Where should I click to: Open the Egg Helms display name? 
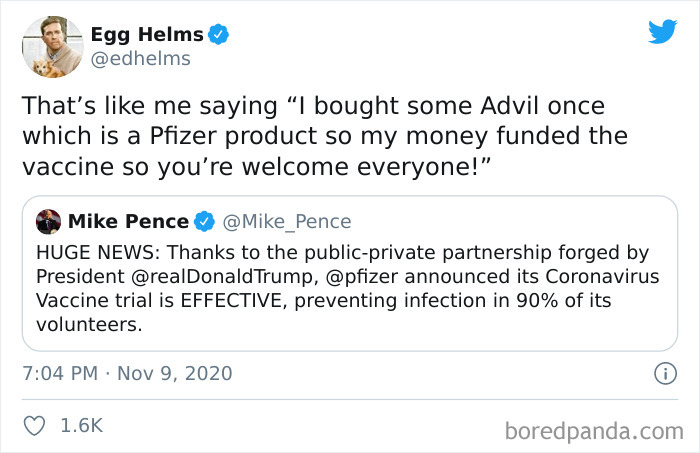click(147, 35)
